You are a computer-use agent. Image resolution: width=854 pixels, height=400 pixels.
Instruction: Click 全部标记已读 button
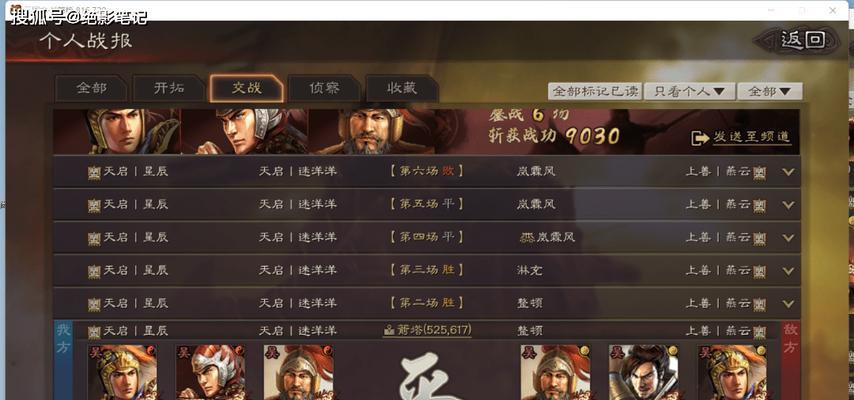(x=595, y=91)
